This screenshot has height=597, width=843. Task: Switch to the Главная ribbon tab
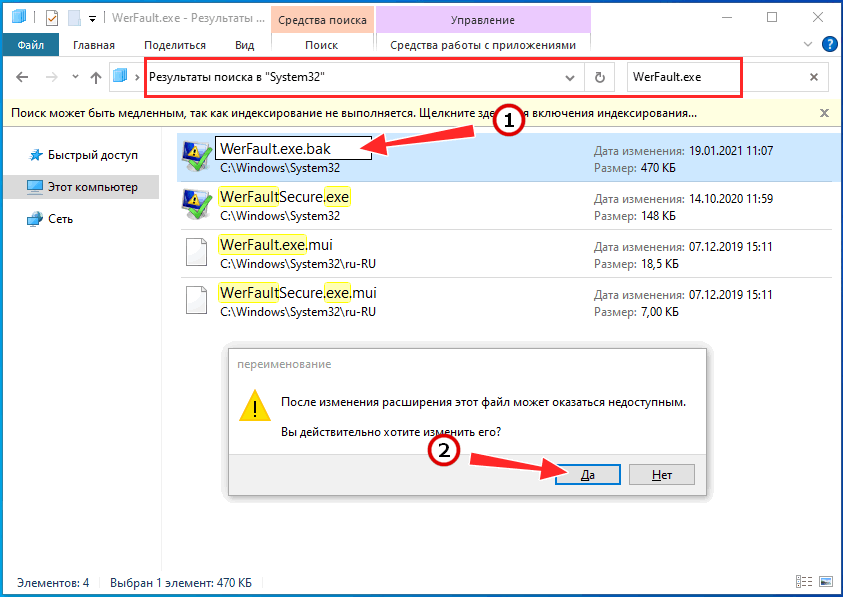94,45
